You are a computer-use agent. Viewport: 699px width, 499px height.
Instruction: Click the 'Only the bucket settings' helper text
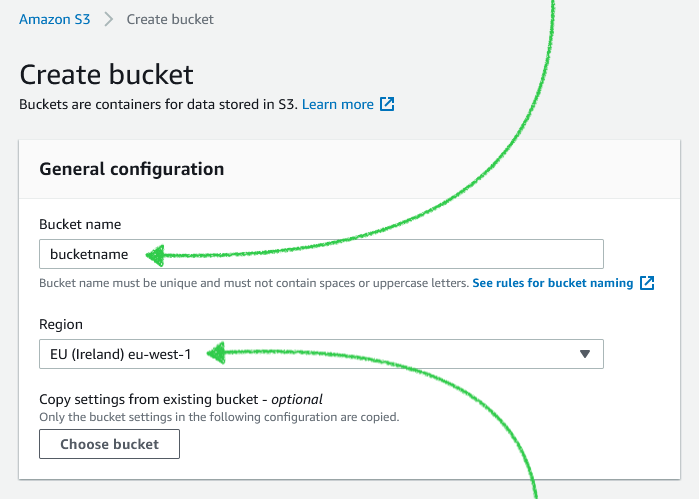coord(218,416)
